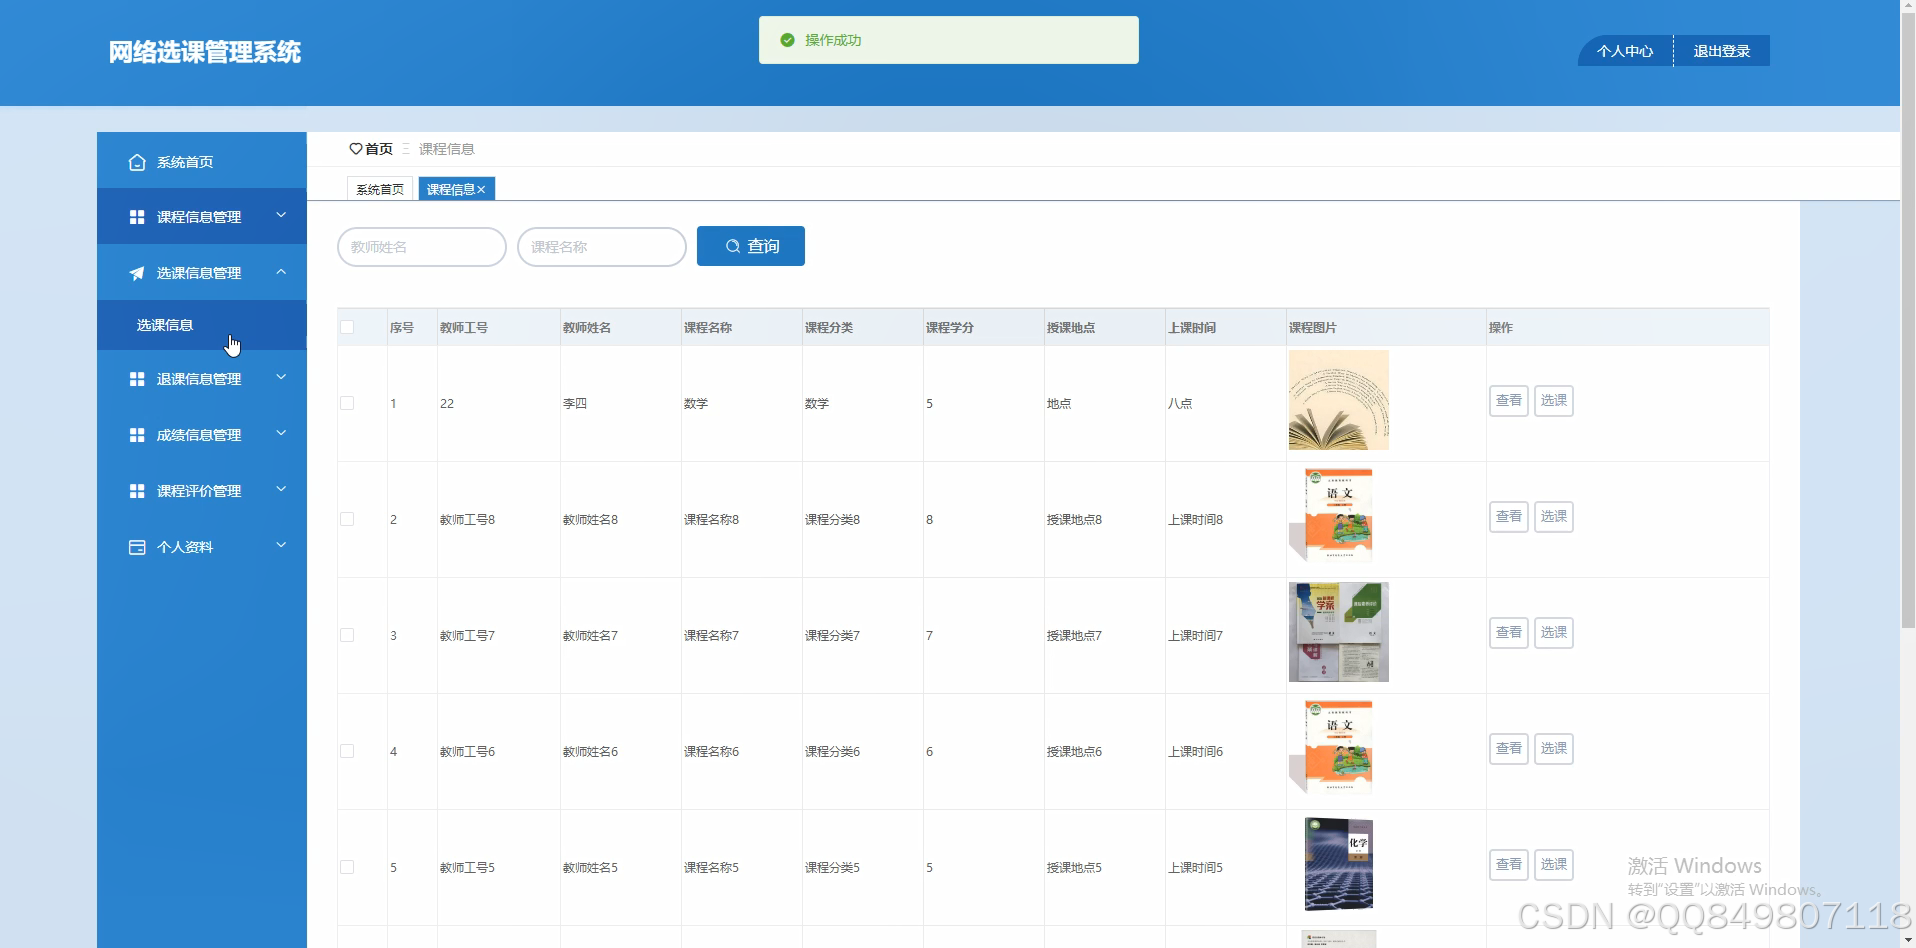Check the box for row 教师工号5

pos(347,867)
